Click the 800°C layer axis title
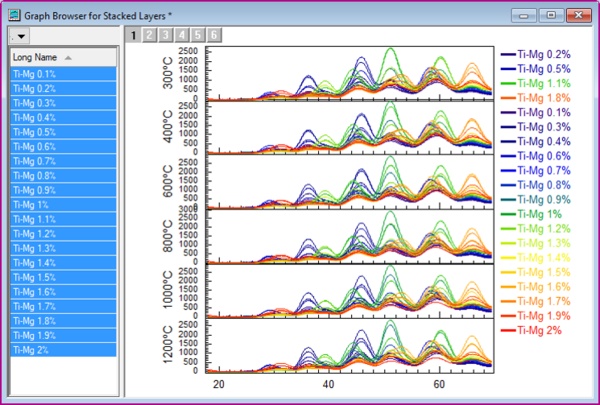Viewport: 600px width, 405px height. click(x=168, y=236)
